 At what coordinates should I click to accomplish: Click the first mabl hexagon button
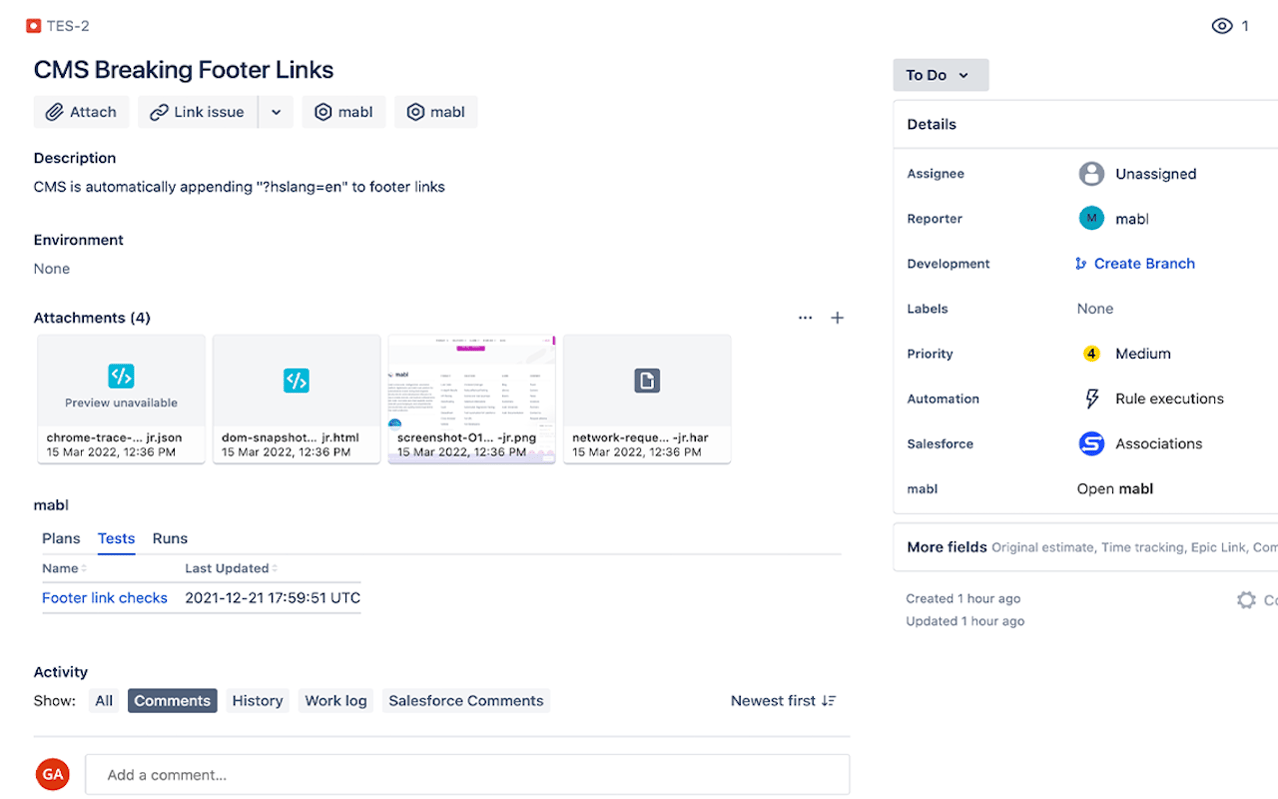pyautogui.click(x=344, y=112)
